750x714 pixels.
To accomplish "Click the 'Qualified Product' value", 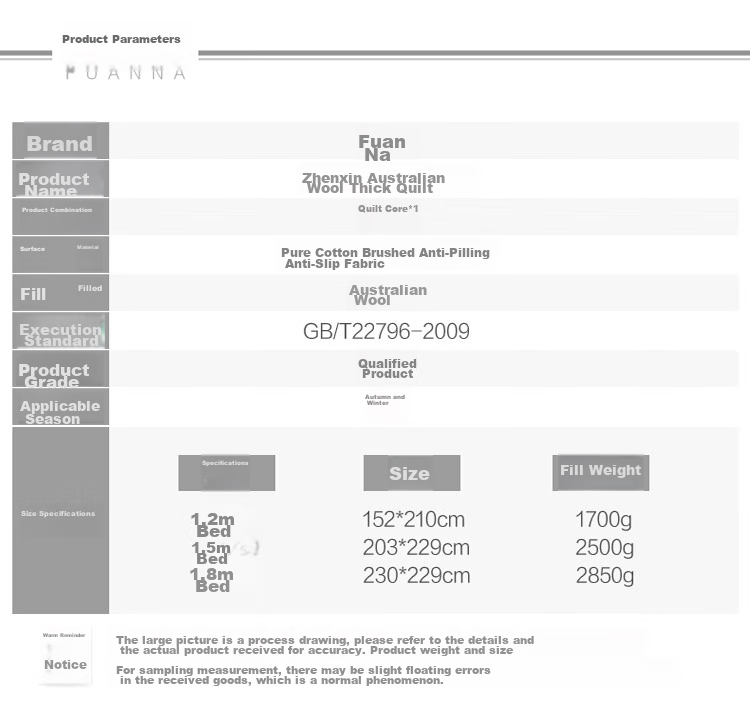I will 387,369.
